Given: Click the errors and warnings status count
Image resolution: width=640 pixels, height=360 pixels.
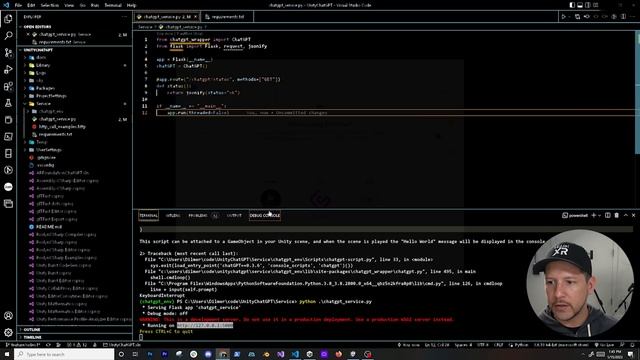Looking at the screenshot, I should pos(77,345).
